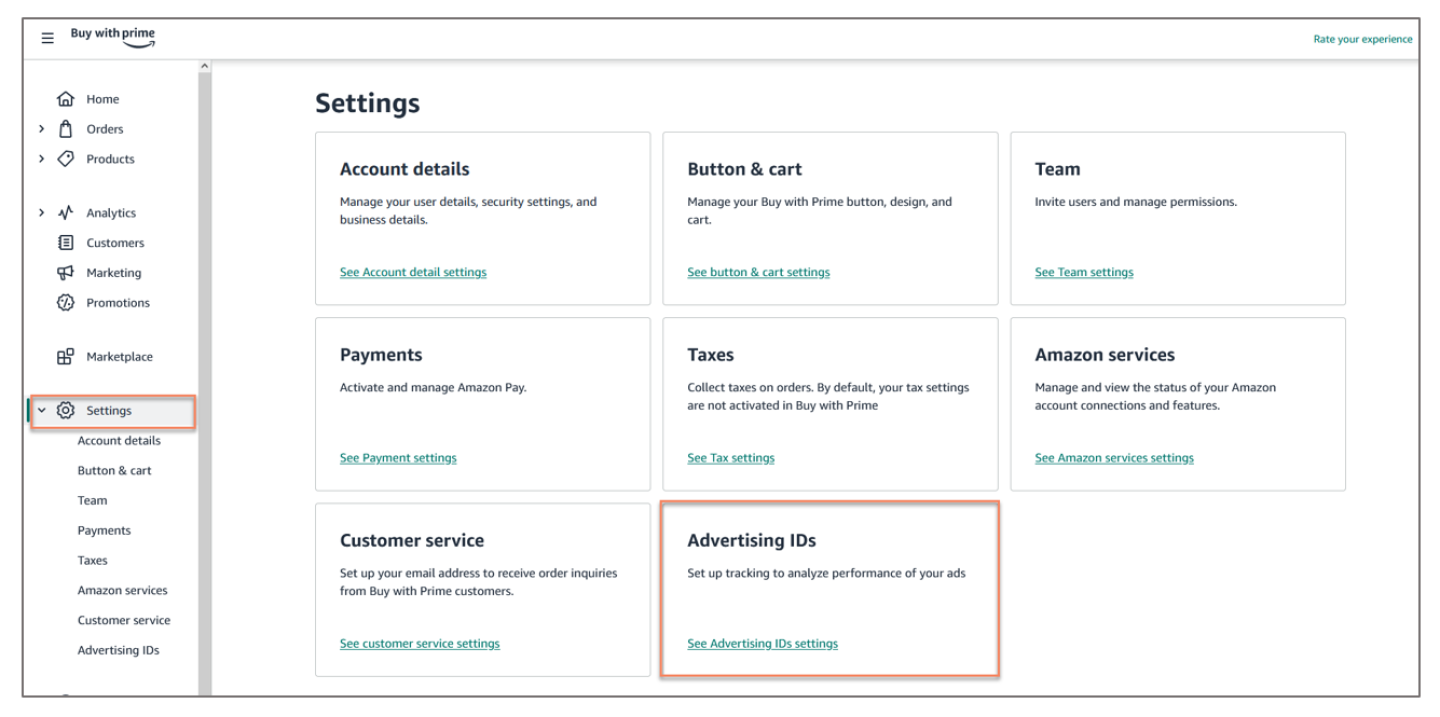Open the Rate your experience link

[x=1362, y=39]
